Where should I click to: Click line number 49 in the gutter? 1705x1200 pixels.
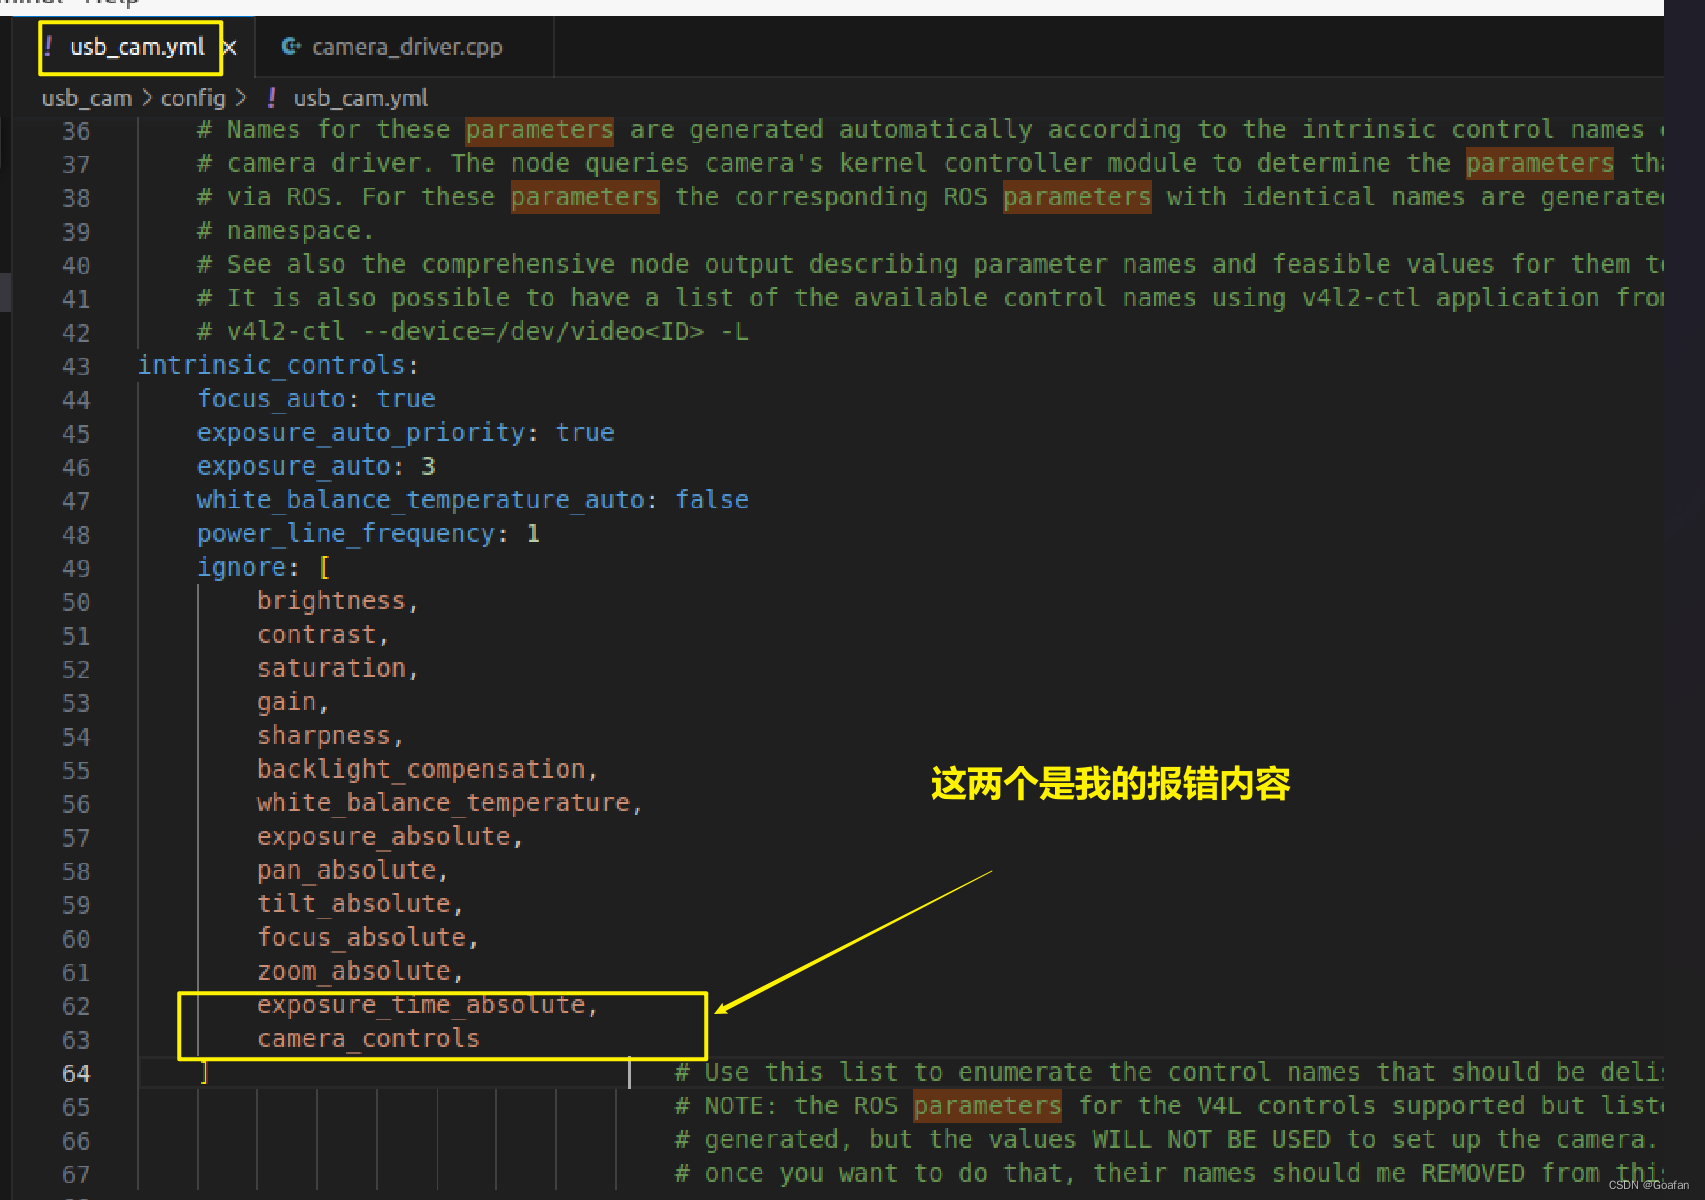point(76,568)
